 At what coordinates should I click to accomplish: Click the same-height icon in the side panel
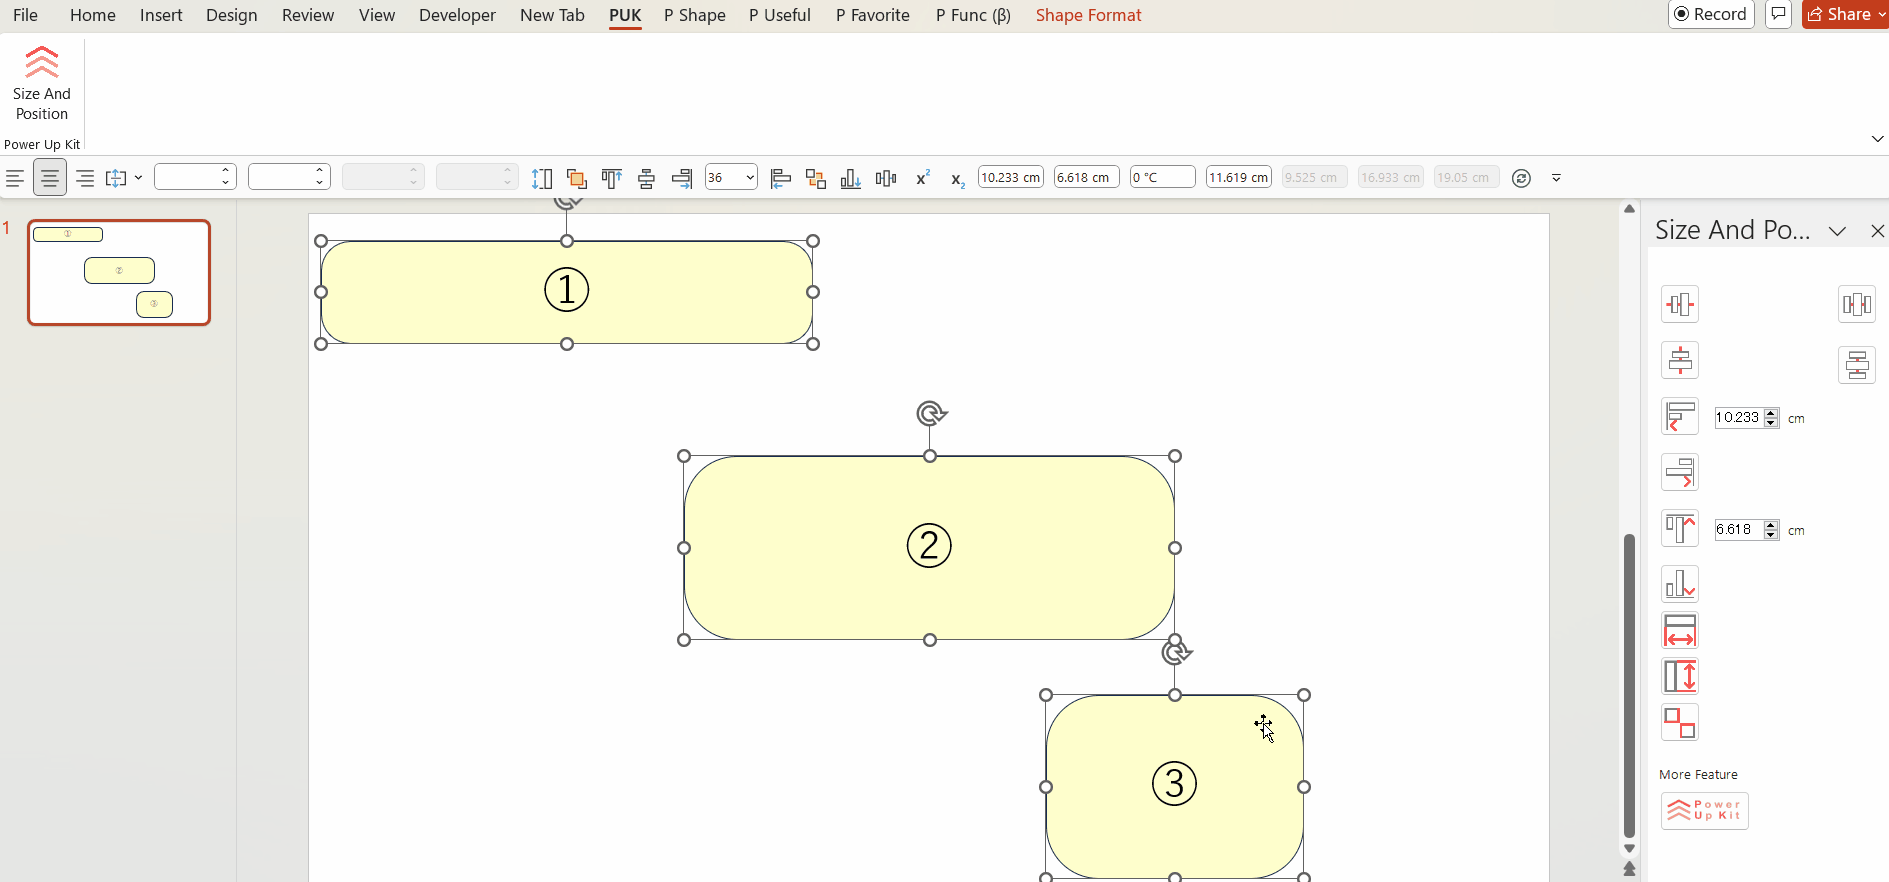[x=1679, y=677]
